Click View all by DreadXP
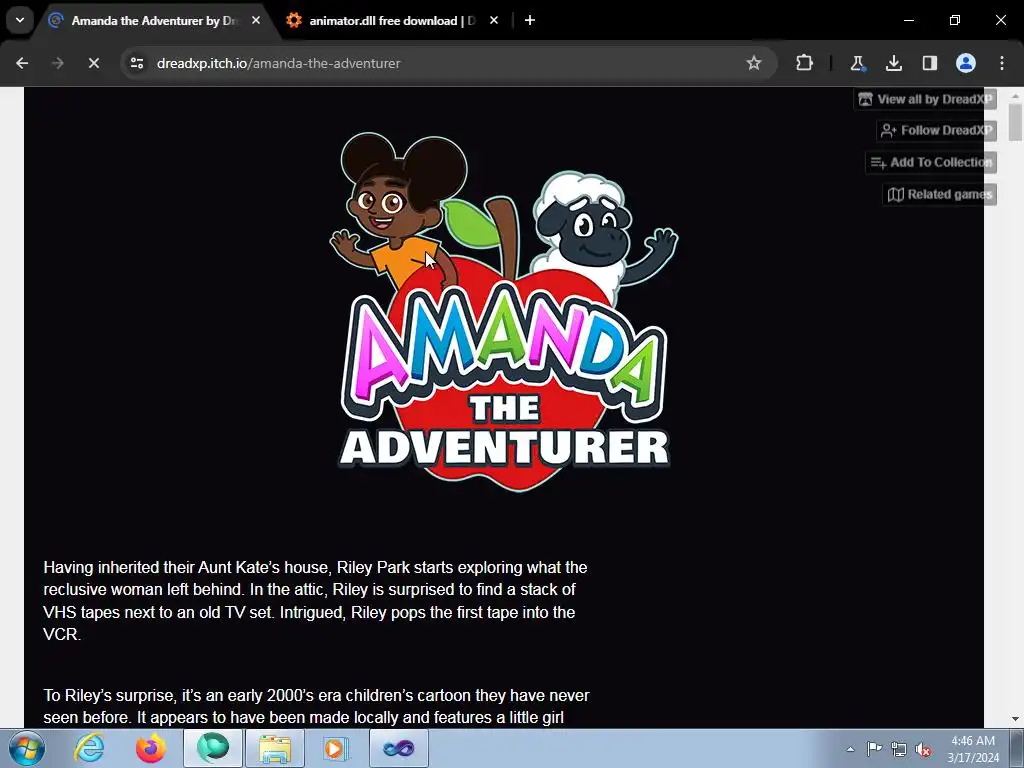The width and height of the screenshot is (1024, 768). click(x=925, y=99)
